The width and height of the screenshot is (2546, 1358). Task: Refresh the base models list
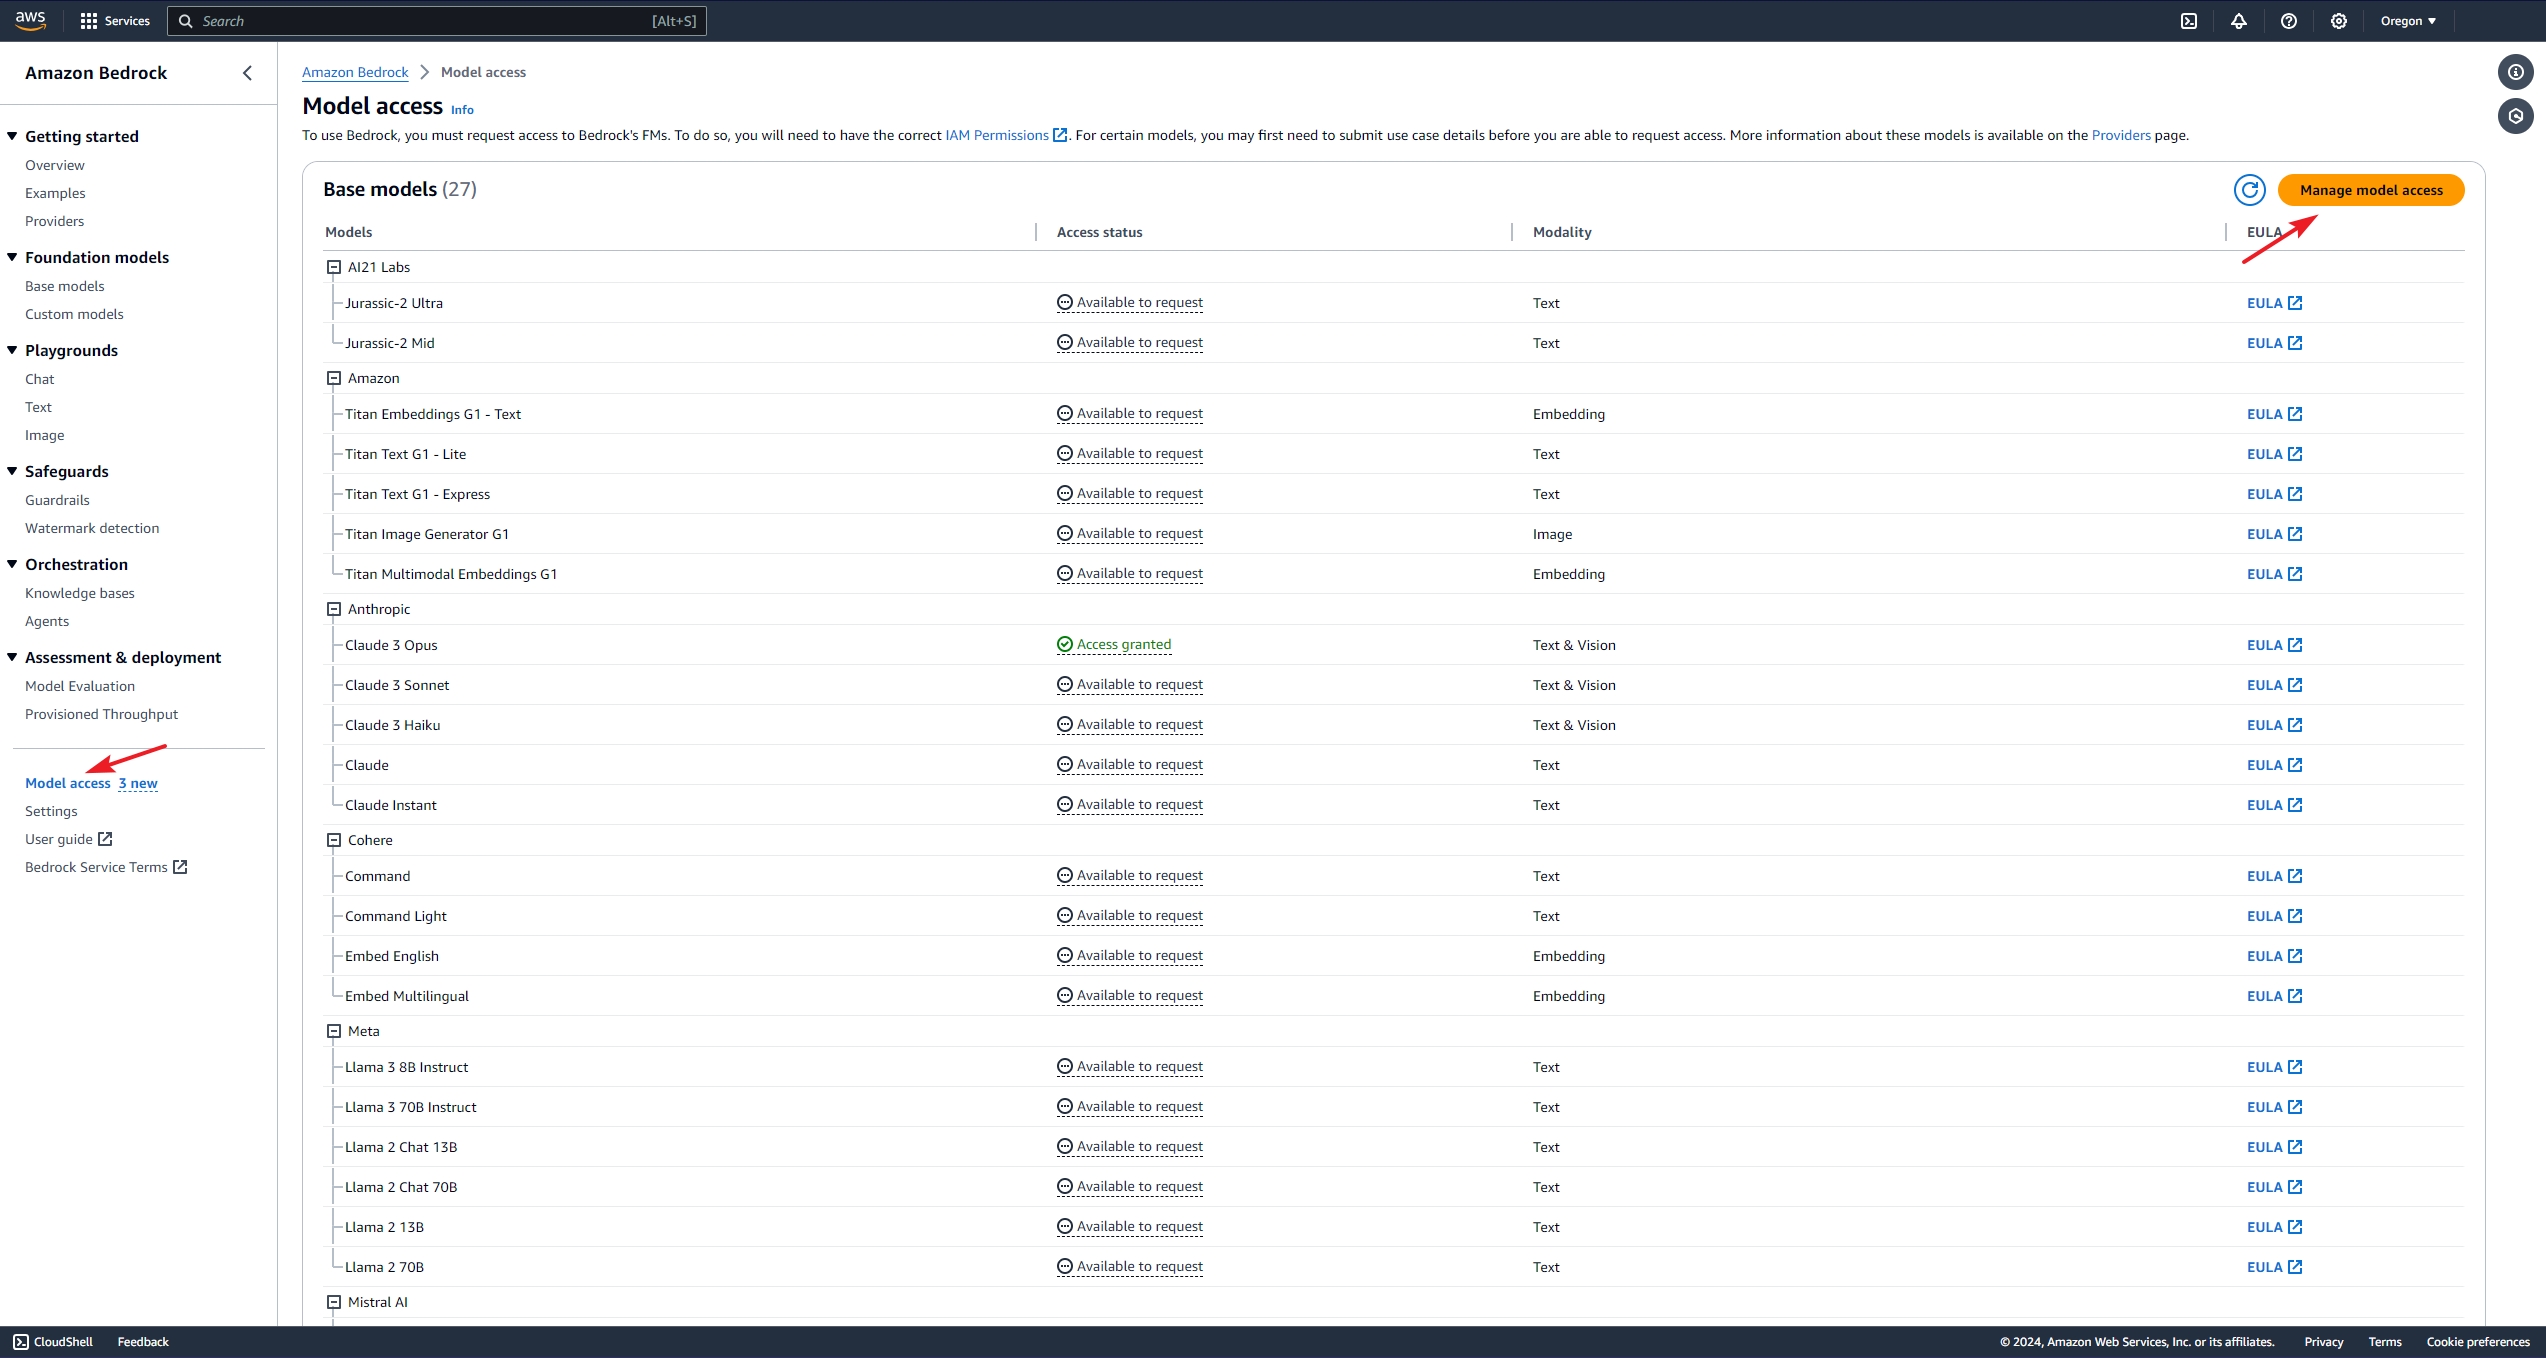(2249, 190)
